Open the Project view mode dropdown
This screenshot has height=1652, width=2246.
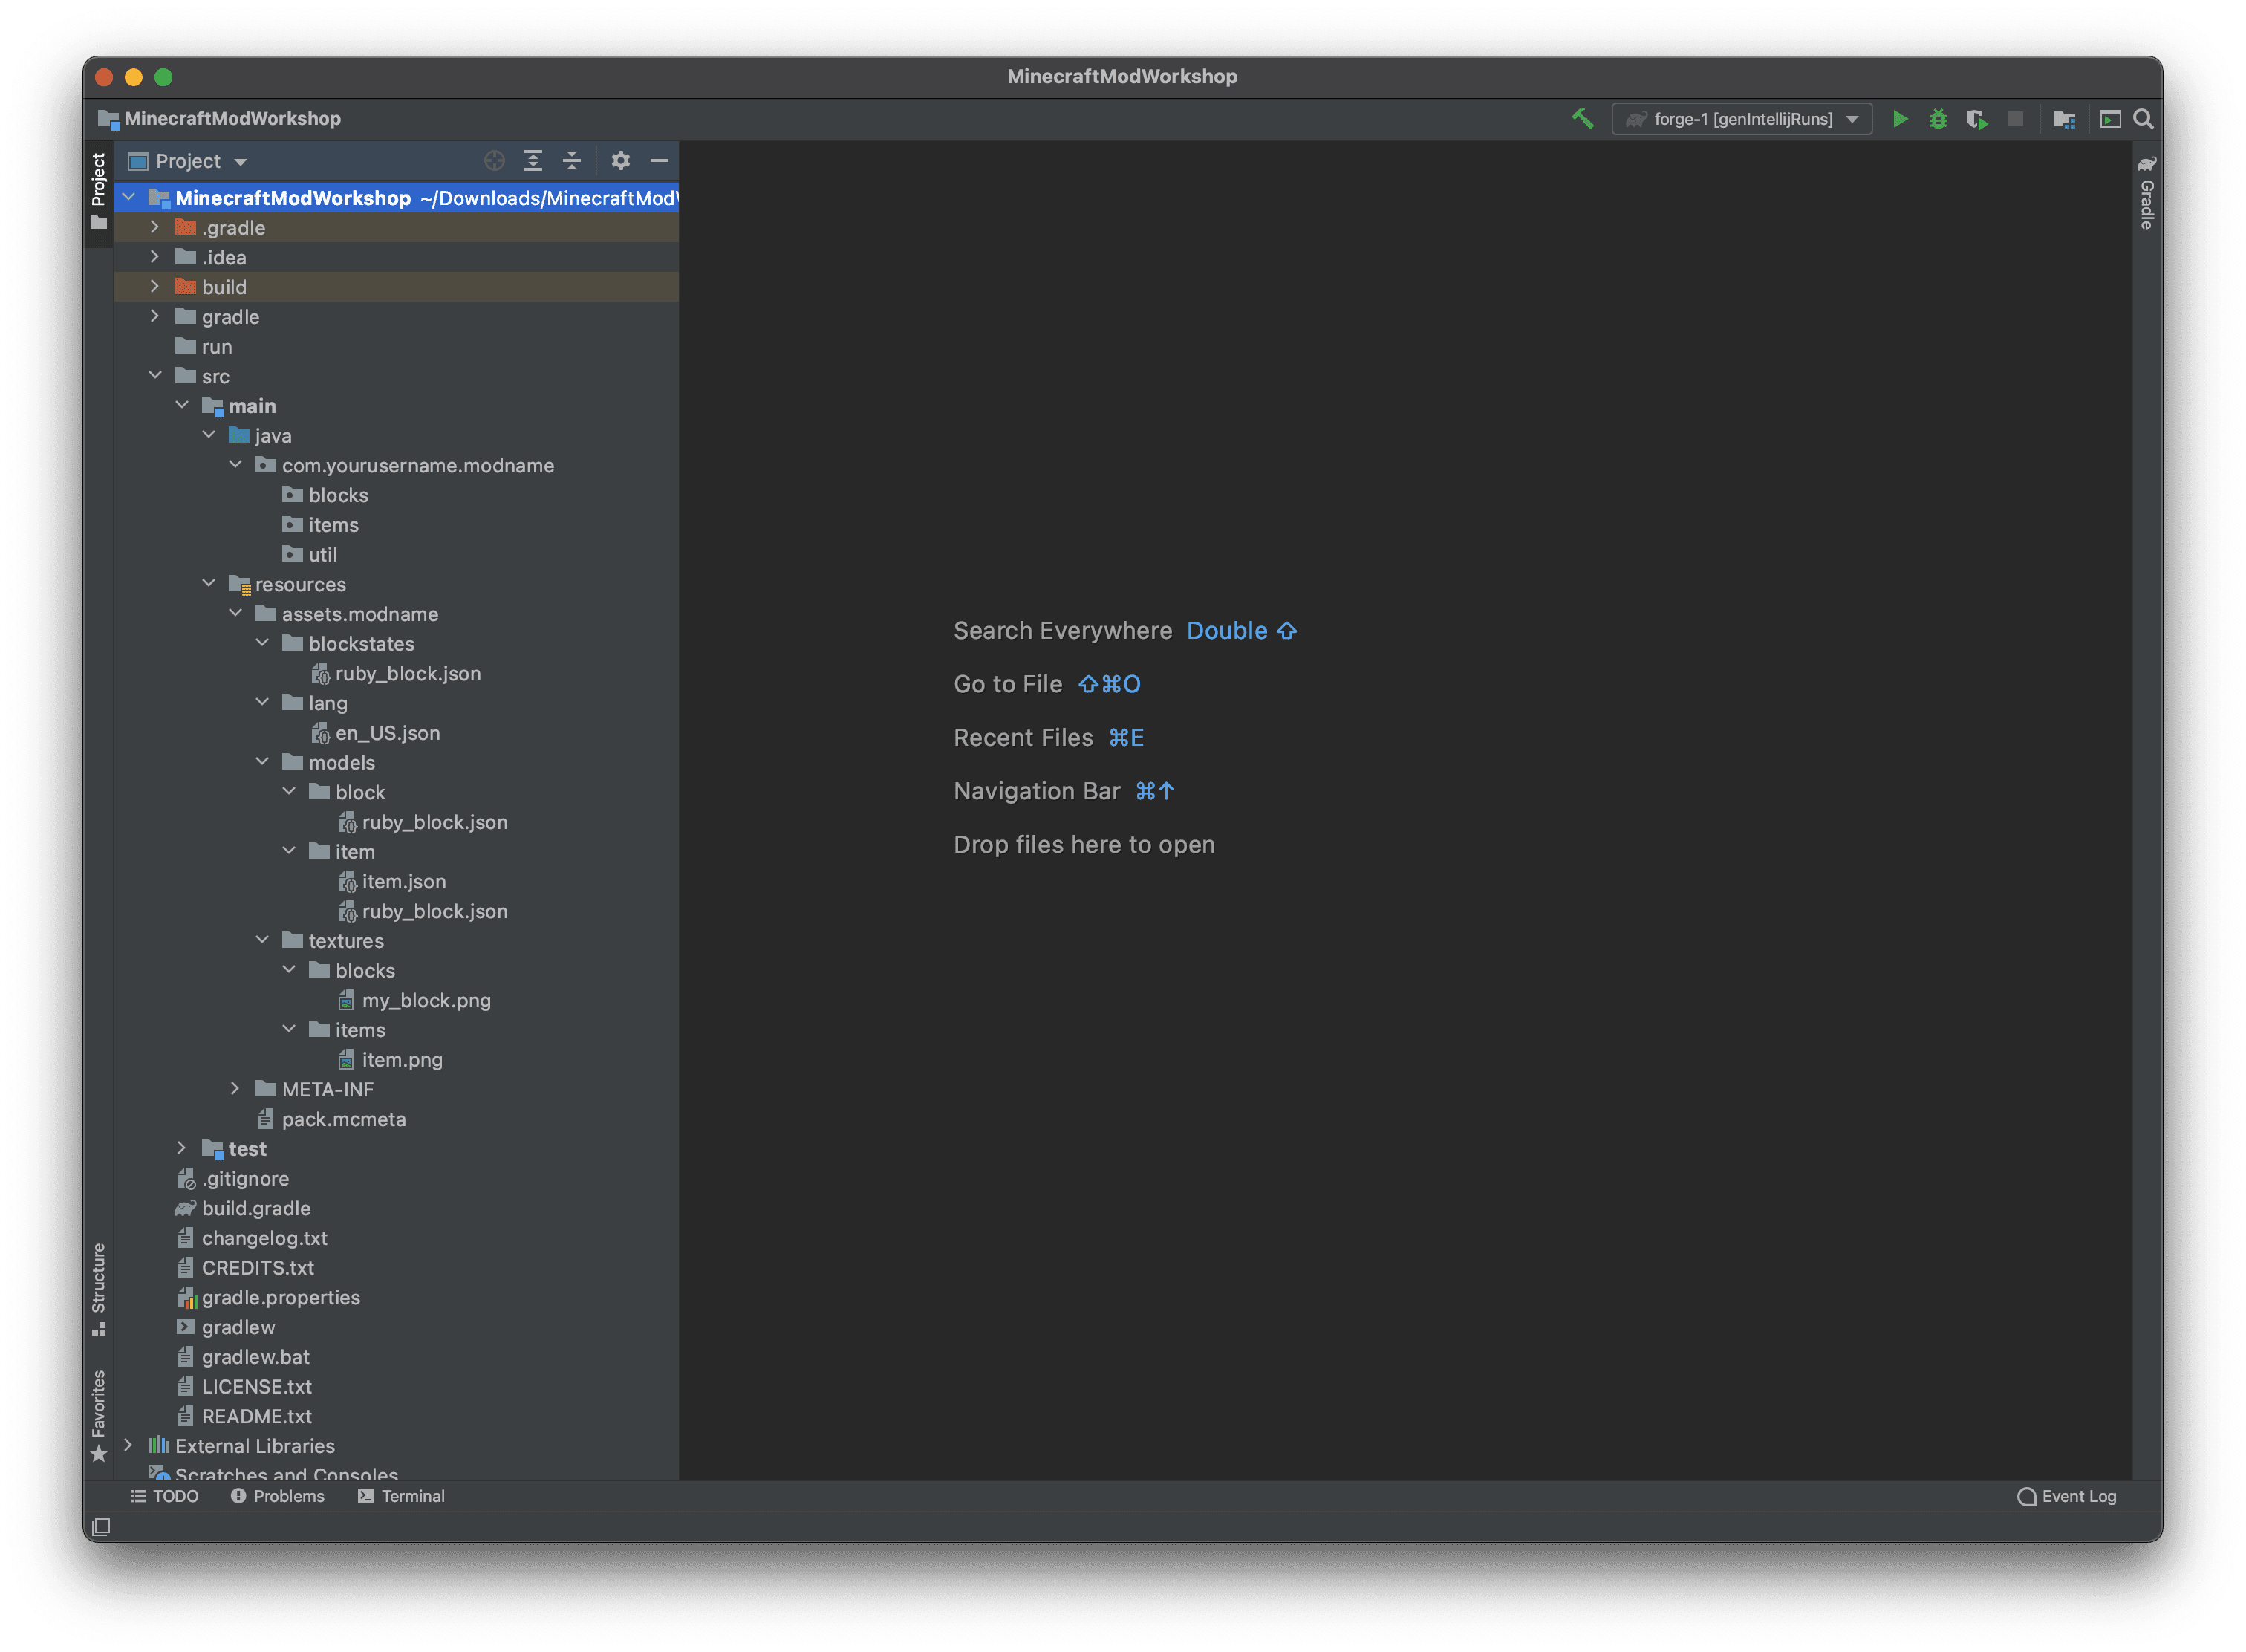pos(188,161)
